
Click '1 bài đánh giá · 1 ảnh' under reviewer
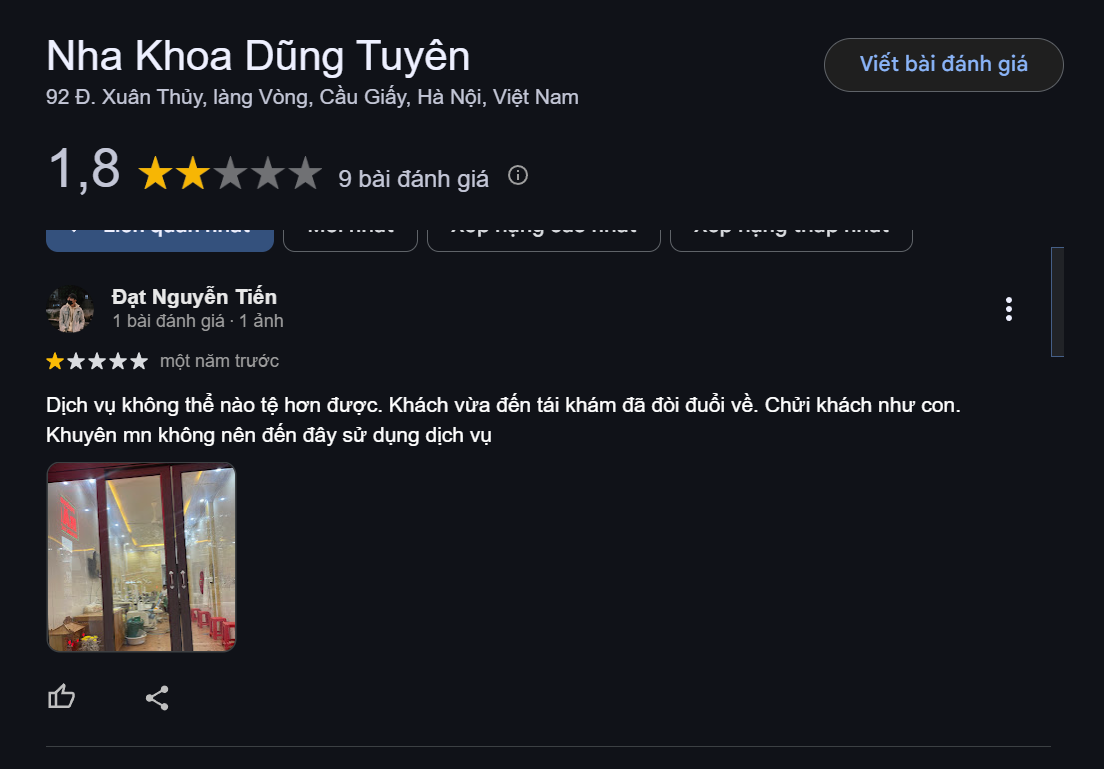click(x=198, y=321)
